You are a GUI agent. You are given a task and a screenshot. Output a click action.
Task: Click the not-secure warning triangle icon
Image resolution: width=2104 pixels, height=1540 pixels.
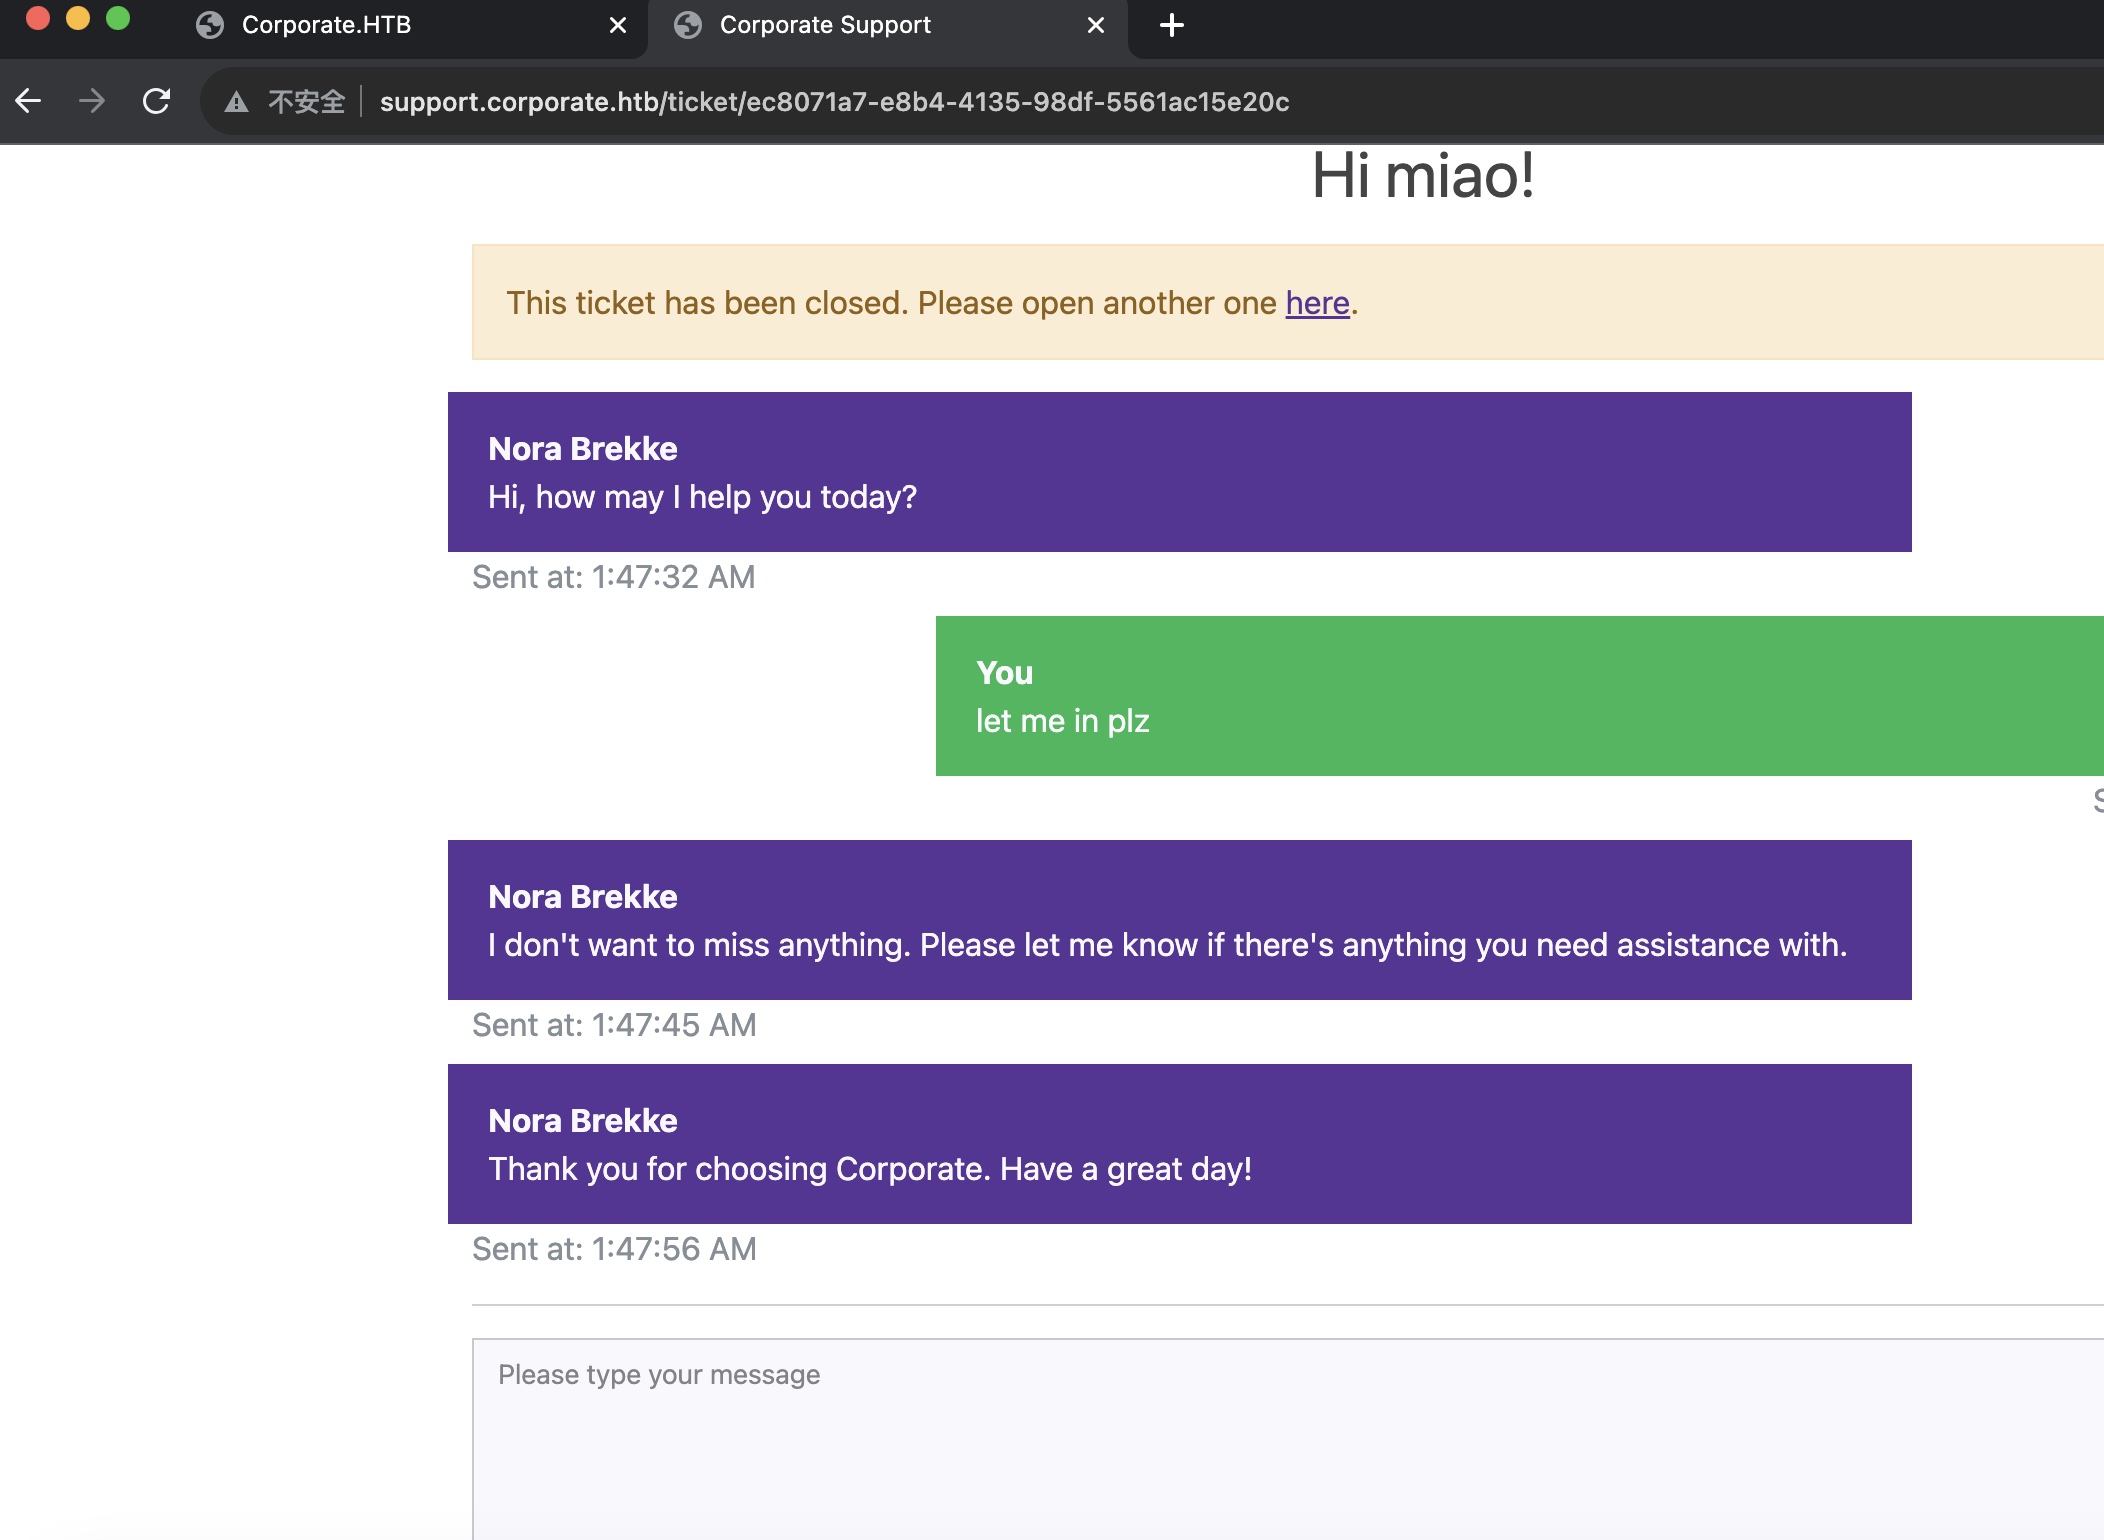tap(236, 102)
